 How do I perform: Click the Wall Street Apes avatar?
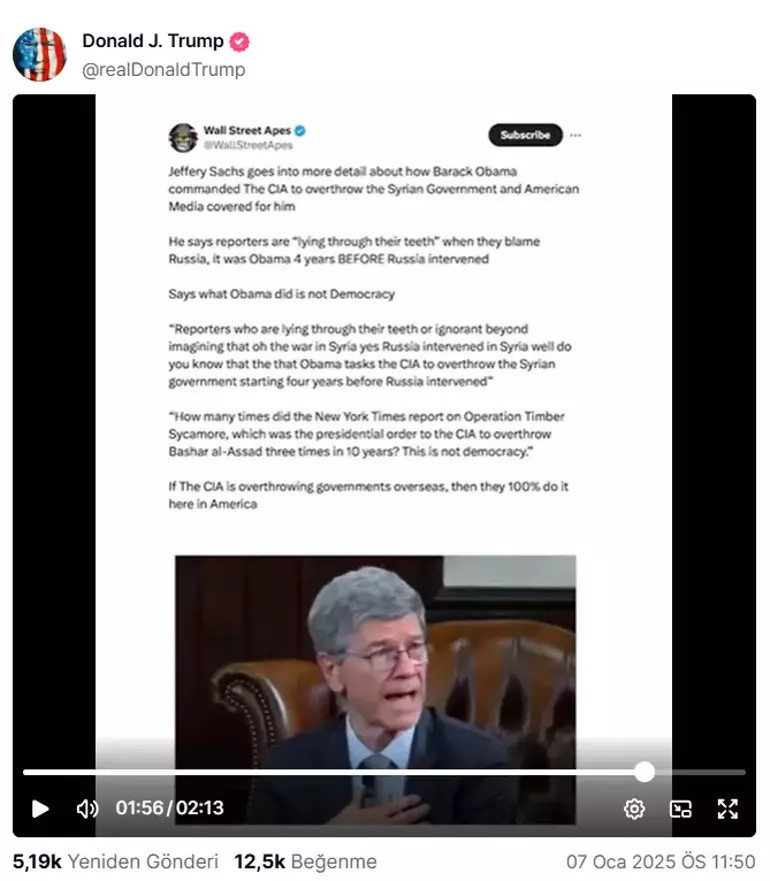pyautogui.click(x=183, y=138)
